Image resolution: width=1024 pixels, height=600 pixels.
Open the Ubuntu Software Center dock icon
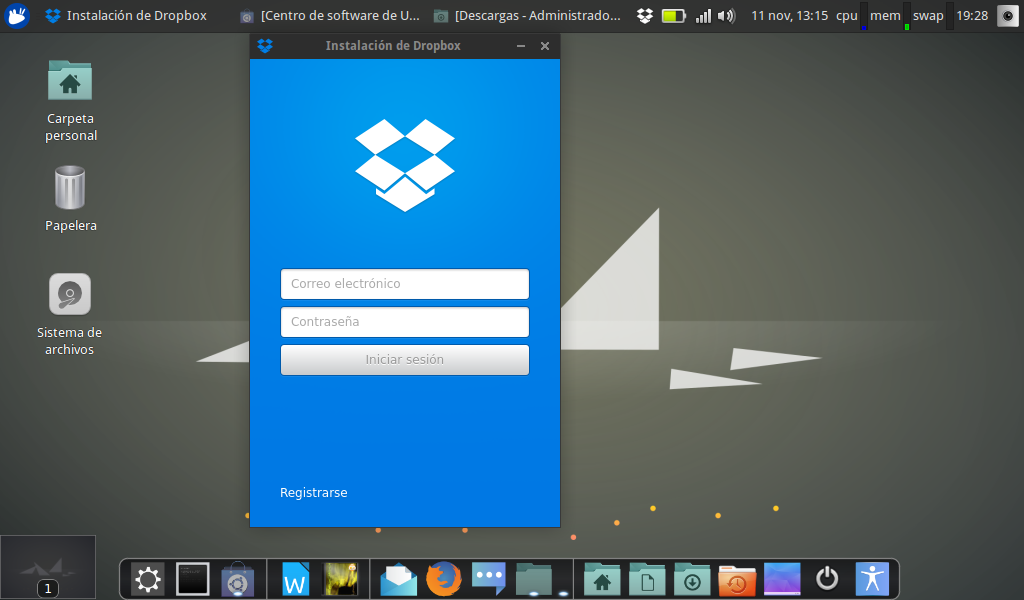238,578
